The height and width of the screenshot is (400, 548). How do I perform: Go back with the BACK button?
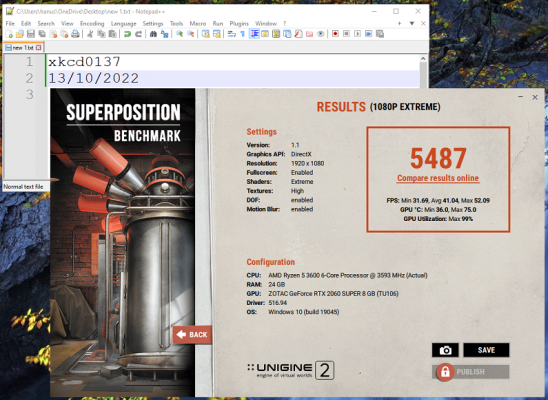tap(192, 335)
